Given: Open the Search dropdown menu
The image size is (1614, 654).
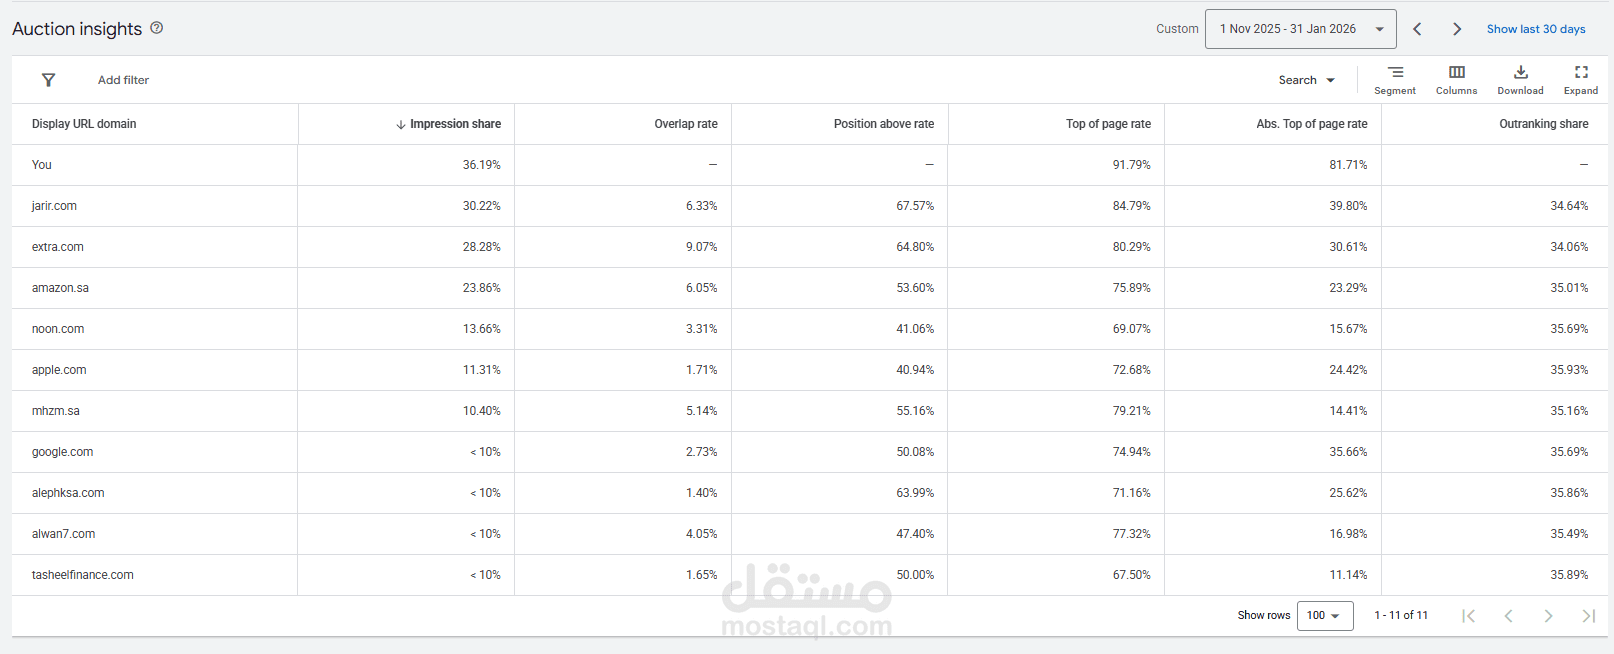Looking at the screenshot, I should tap(1306, 80).
